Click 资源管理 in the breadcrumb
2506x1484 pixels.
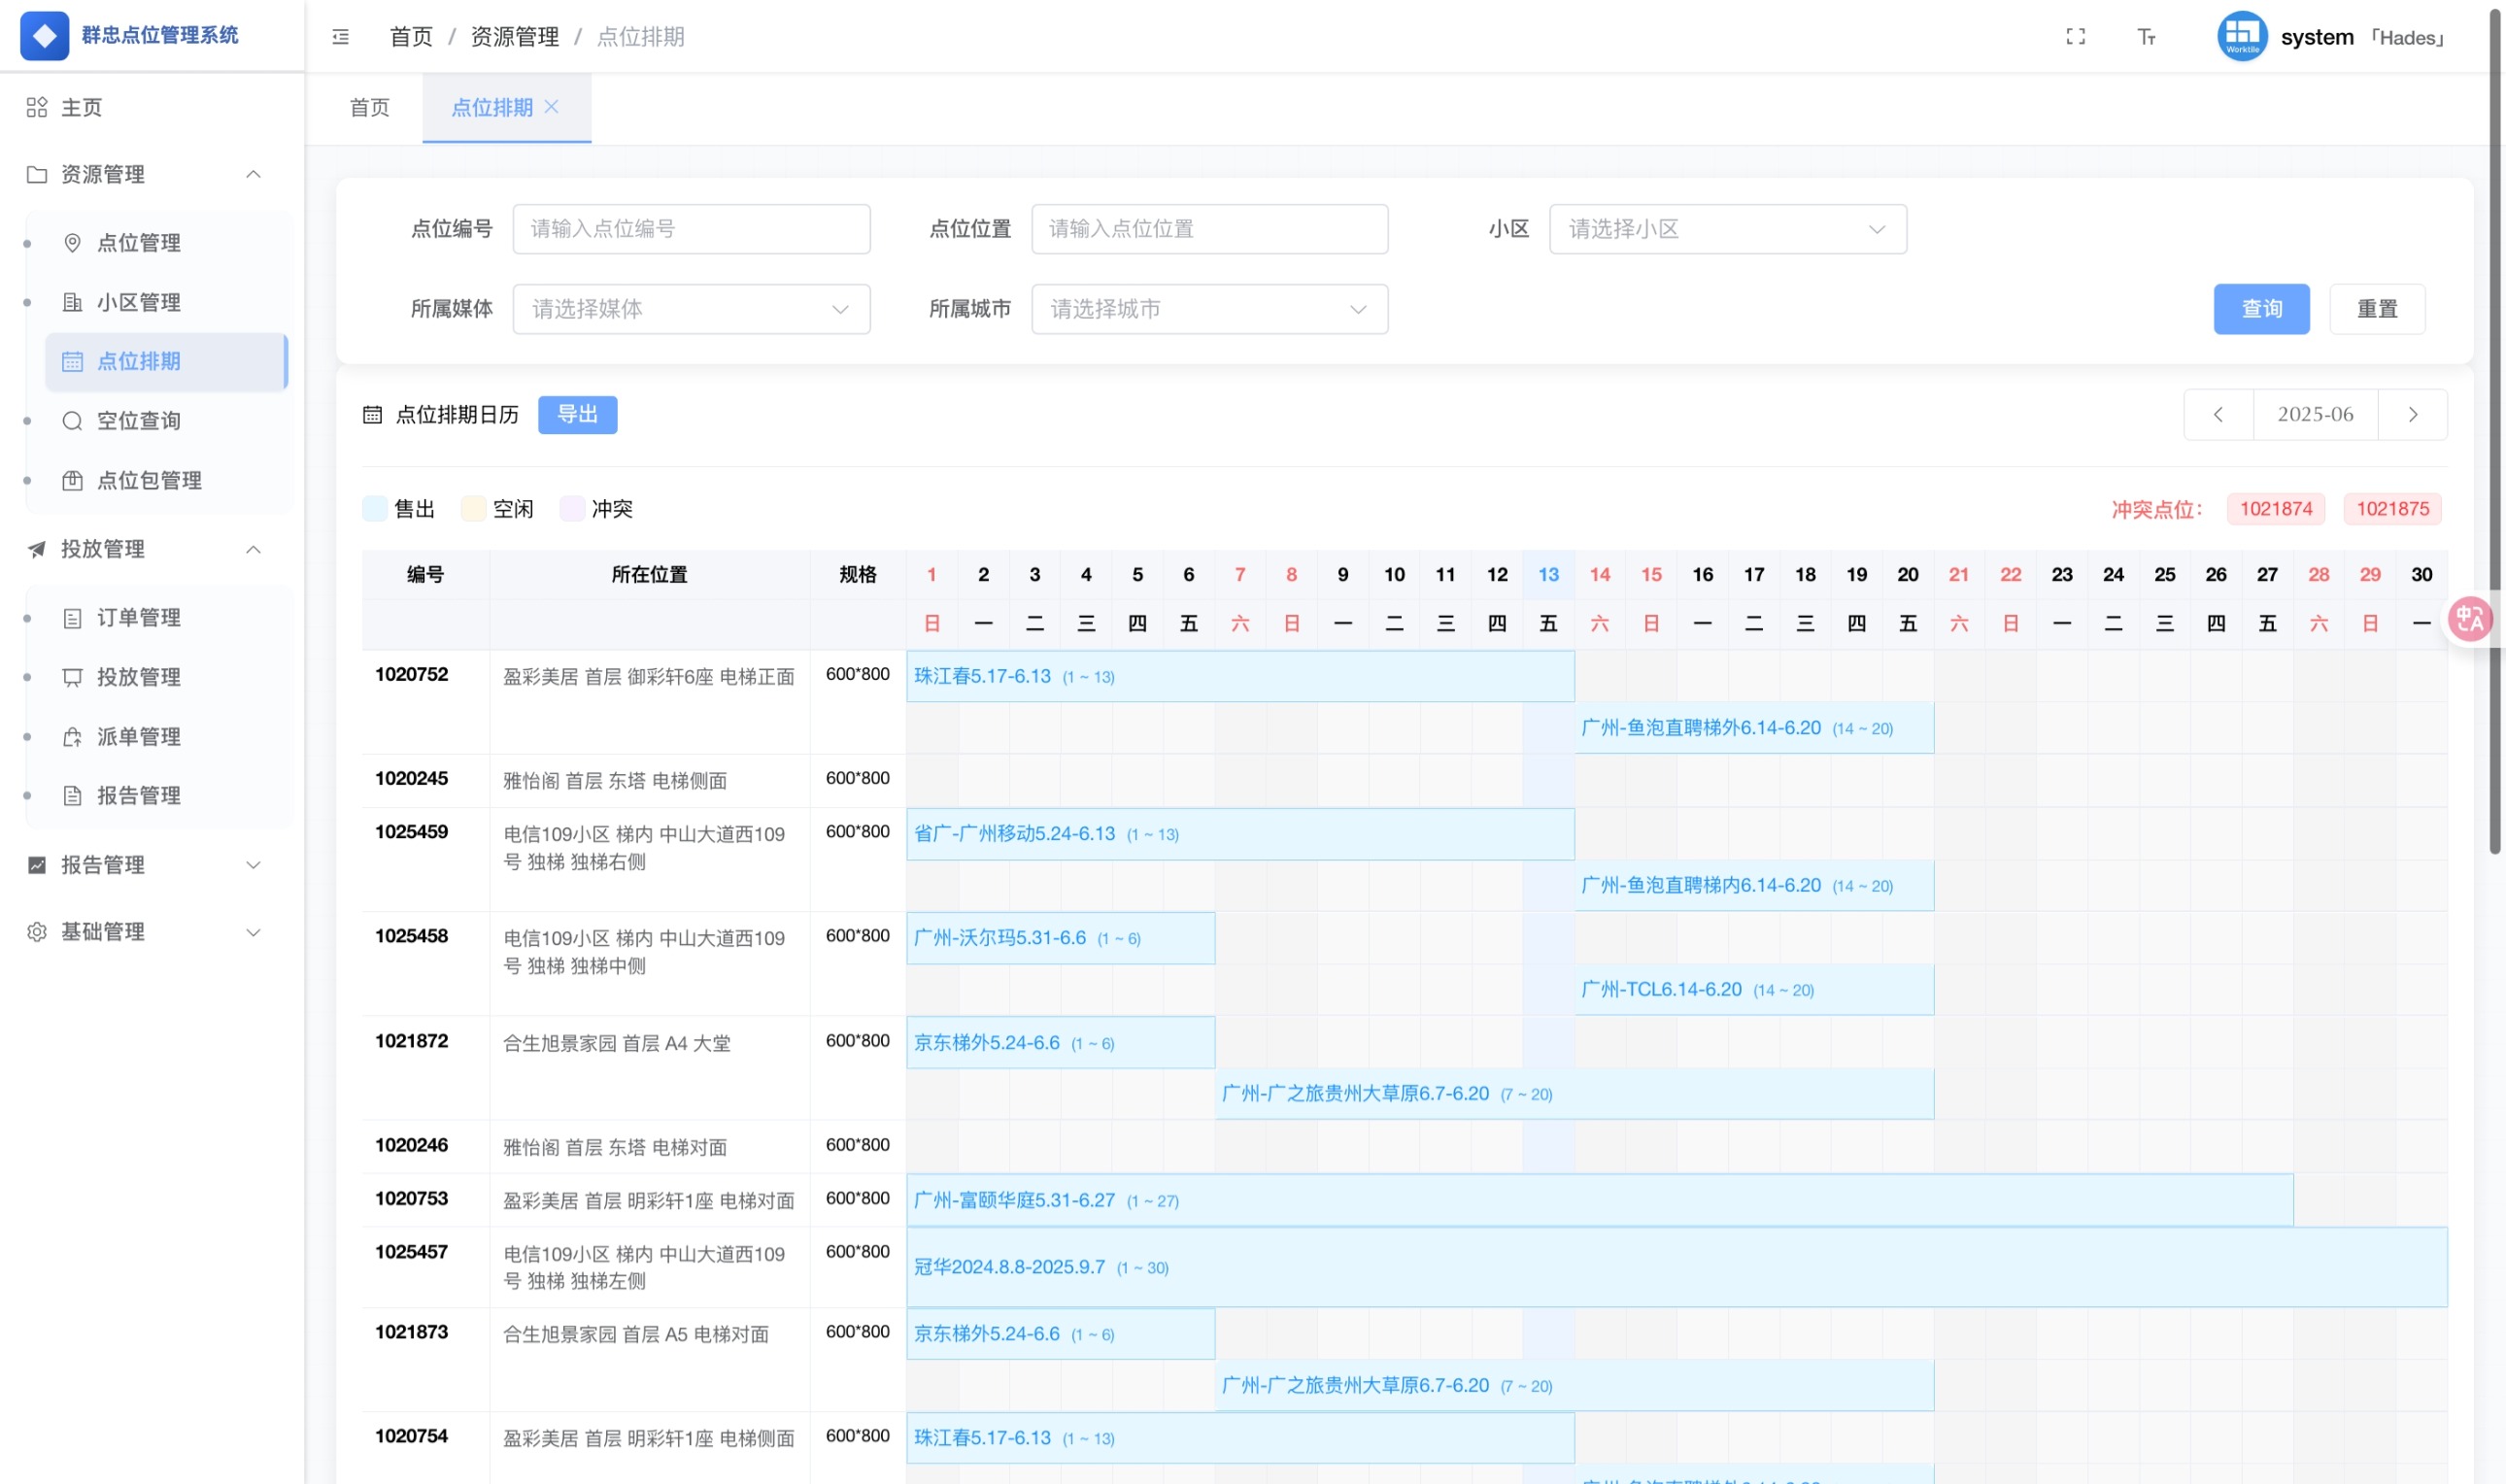coord(514,36)
